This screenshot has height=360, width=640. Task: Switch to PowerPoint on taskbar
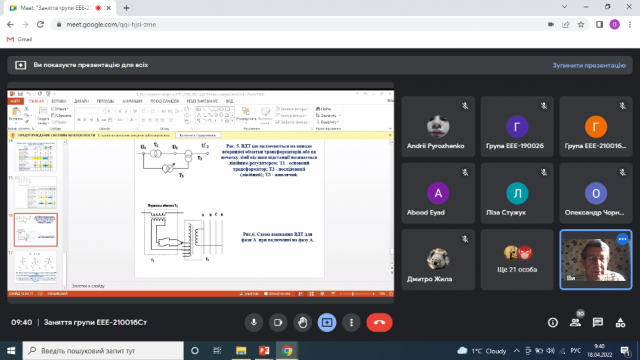(264, 351)
